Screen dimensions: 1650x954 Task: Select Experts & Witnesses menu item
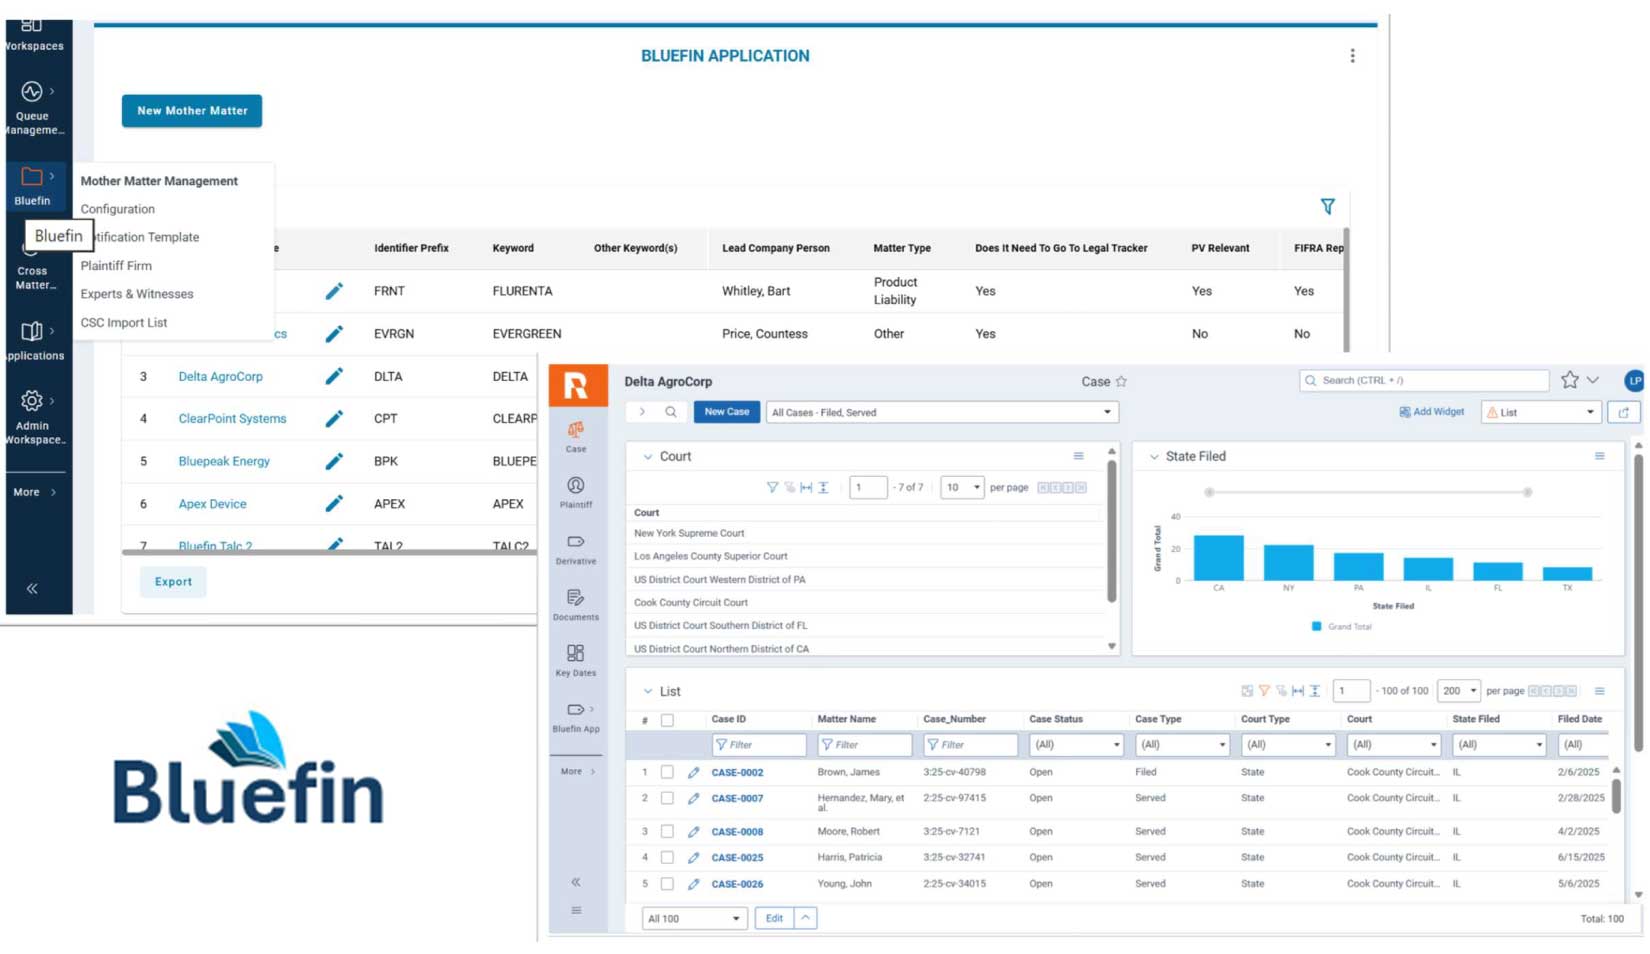coord(137,294)
